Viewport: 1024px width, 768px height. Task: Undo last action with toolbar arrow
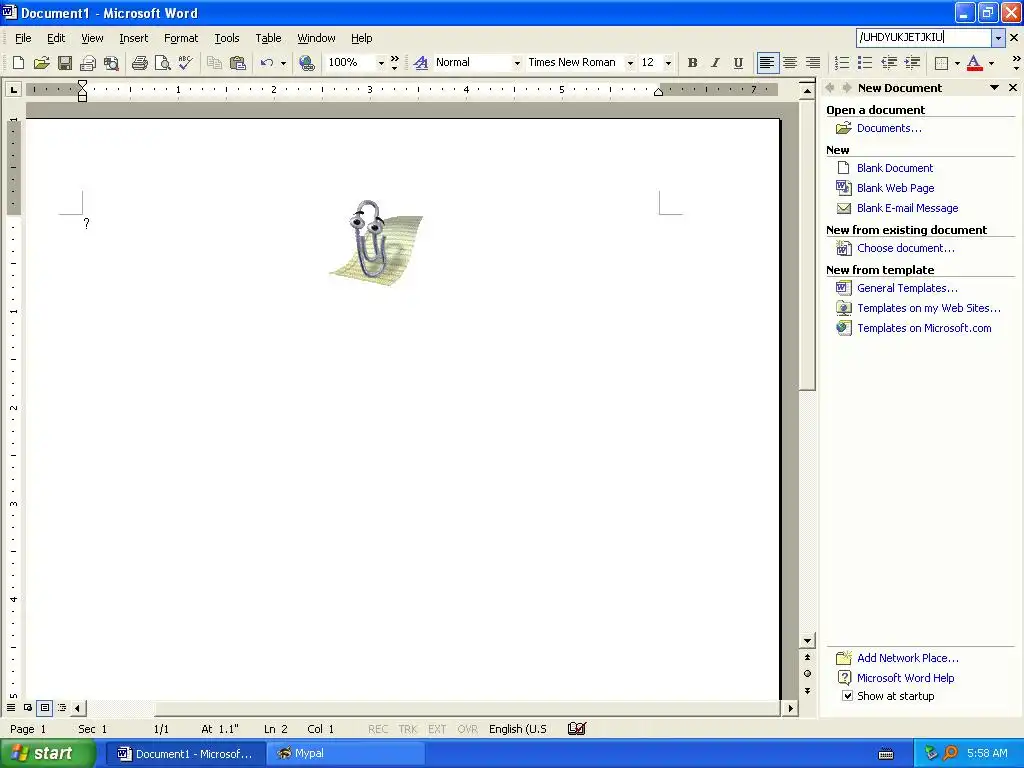[x=266, y=63]
